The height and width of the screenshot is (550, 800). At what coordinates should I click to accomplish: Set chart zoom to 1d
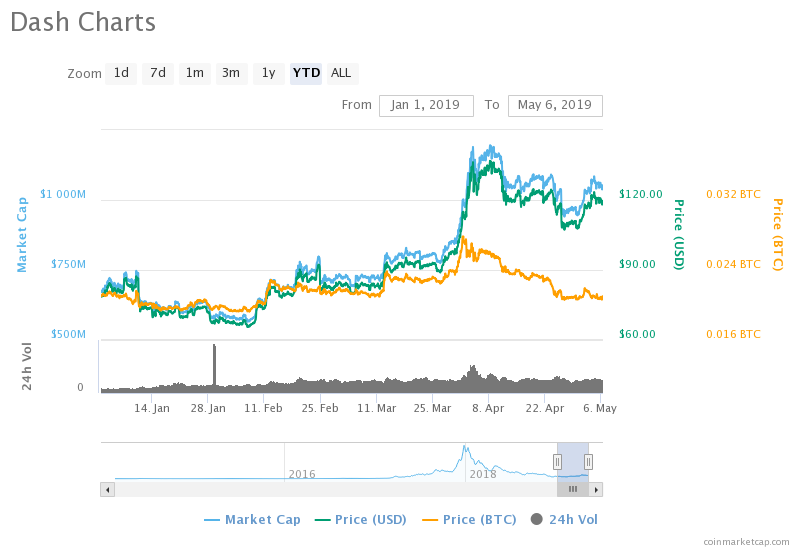(x=121, y=73)
